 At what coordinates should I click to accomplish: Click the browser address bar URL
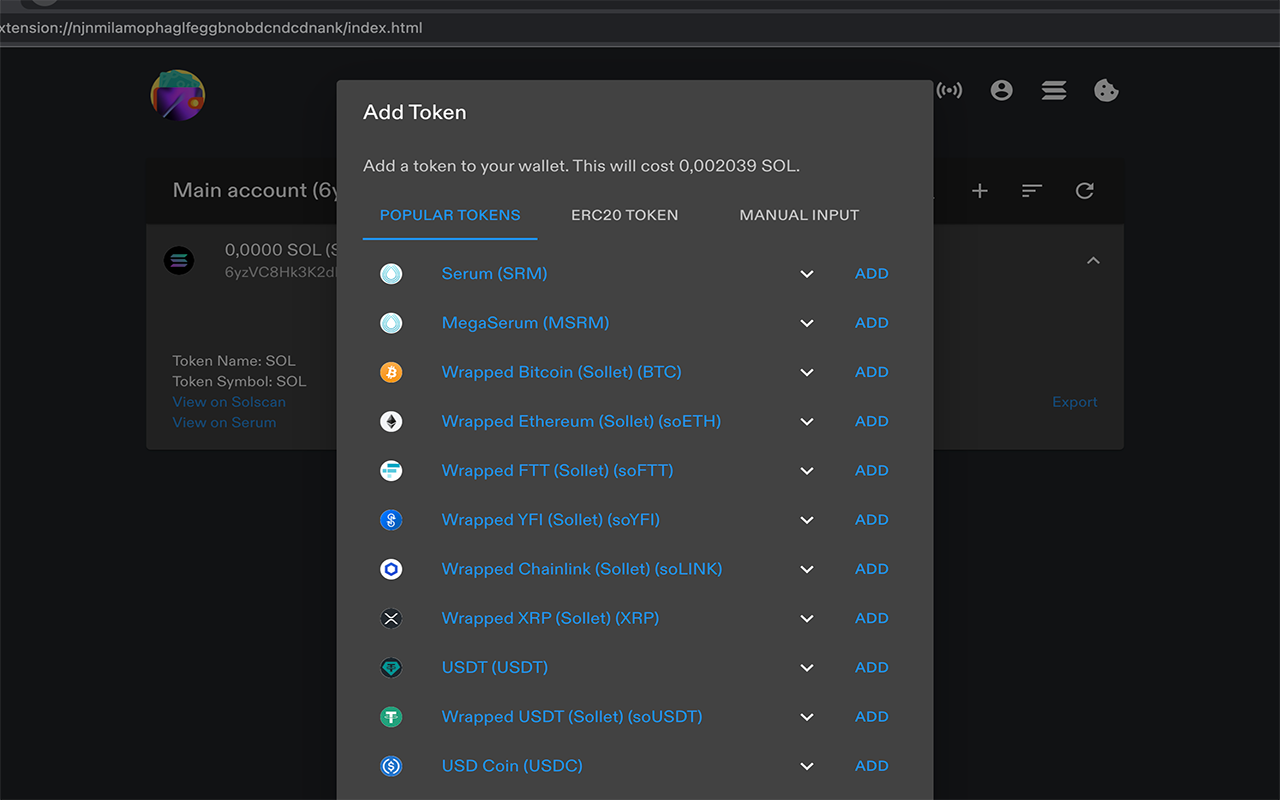(x=211, y=28)
